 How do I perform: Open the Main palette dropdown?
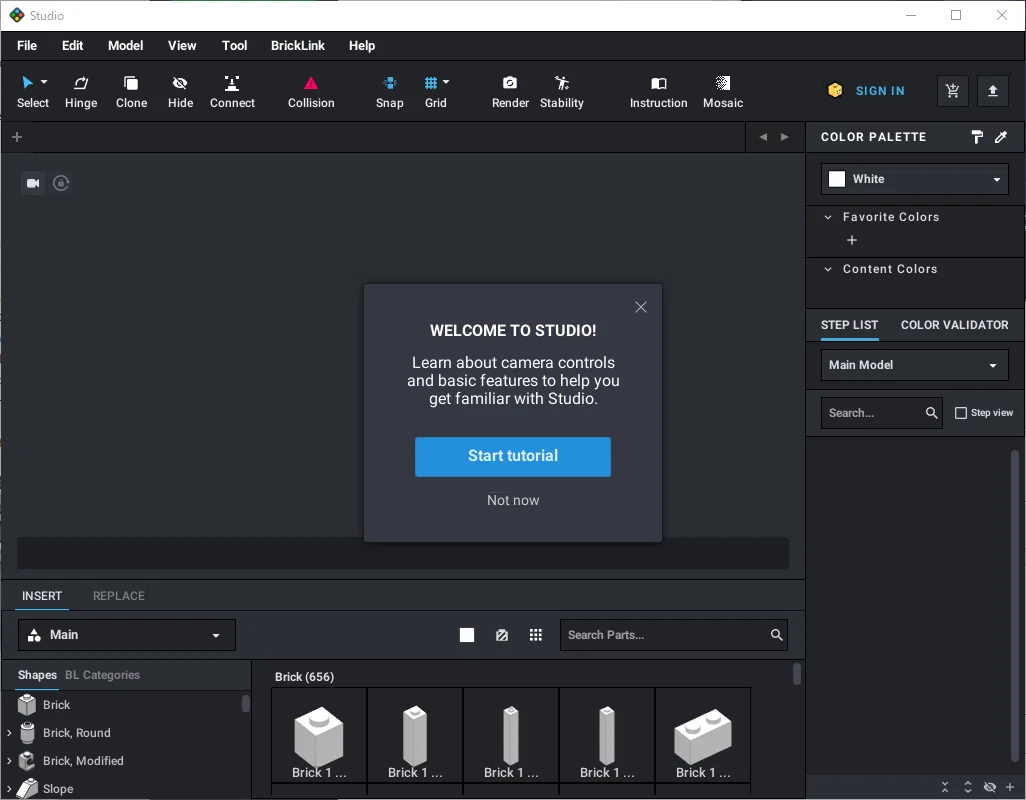pyautogui.click(x=126, y=635)
